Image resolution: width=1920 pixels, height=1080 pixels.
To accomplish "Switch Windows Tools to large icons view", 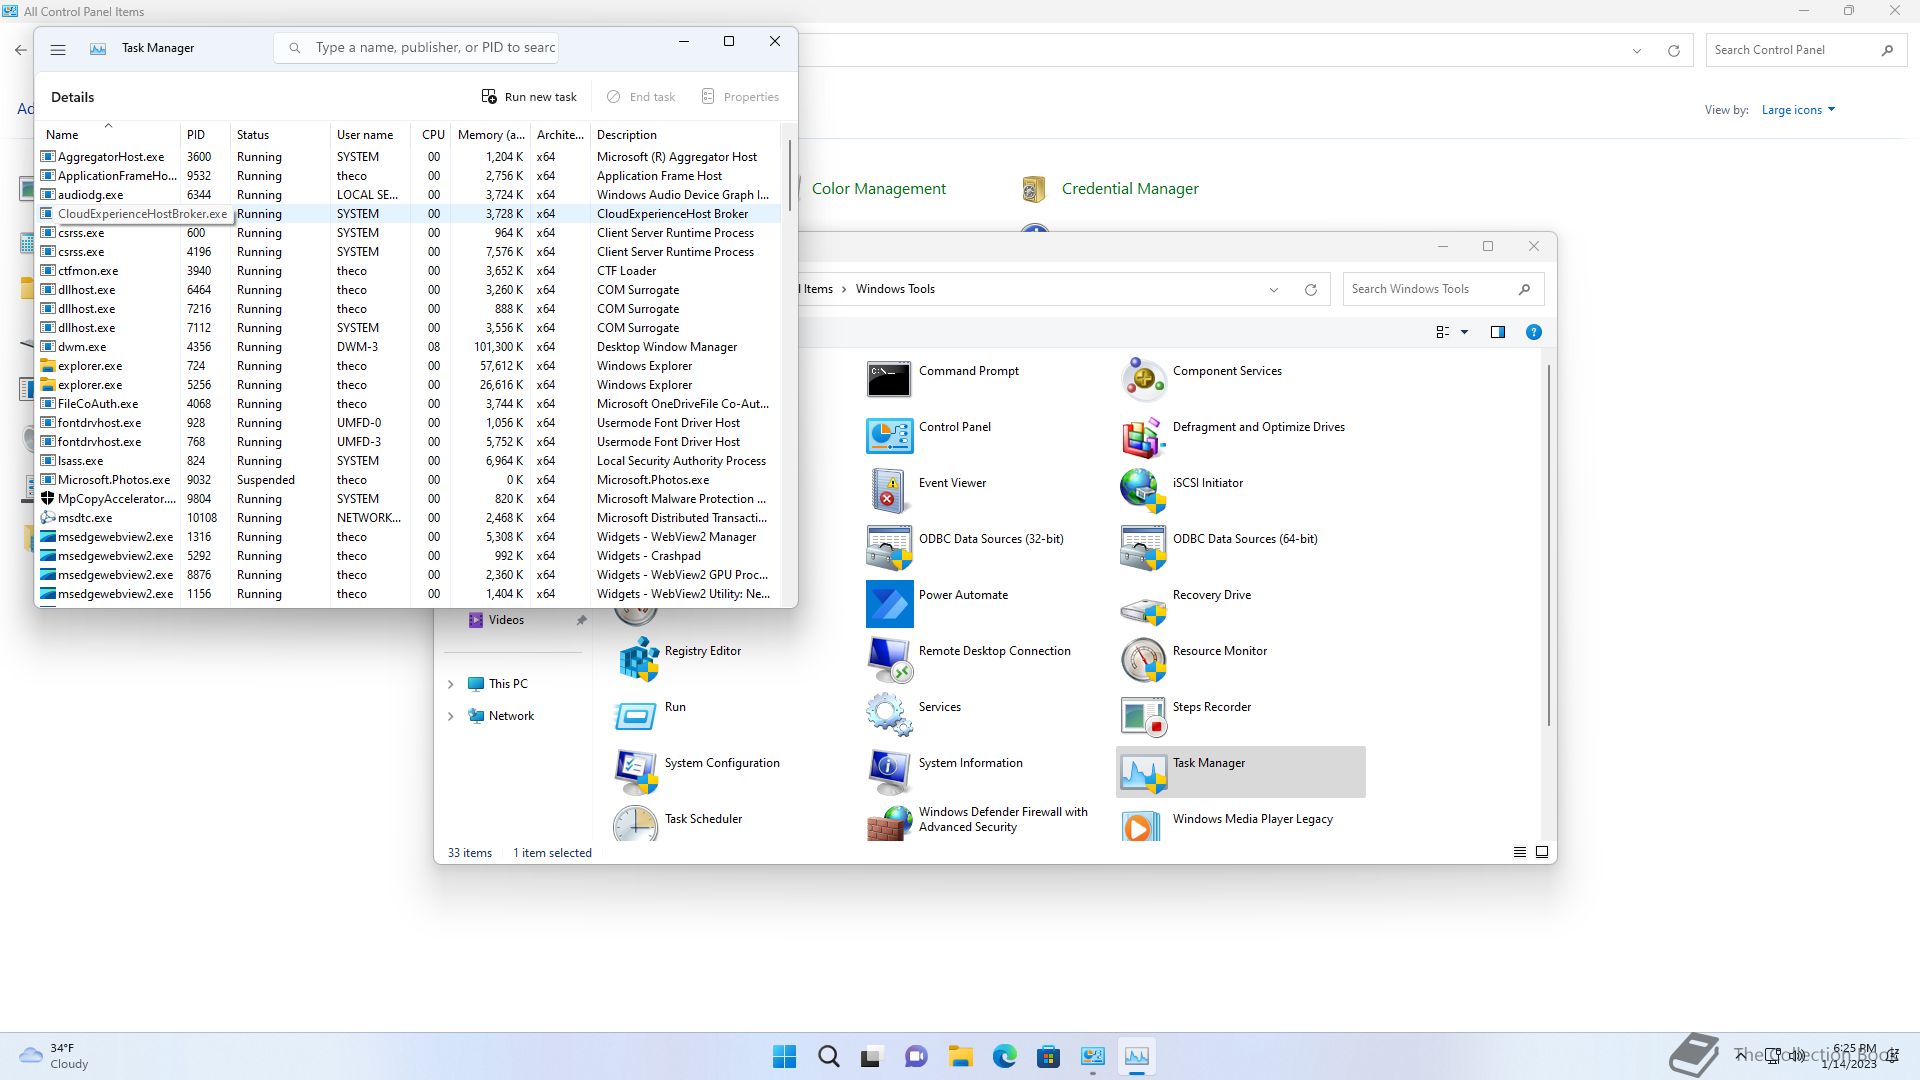I will tap(1541, 852).
